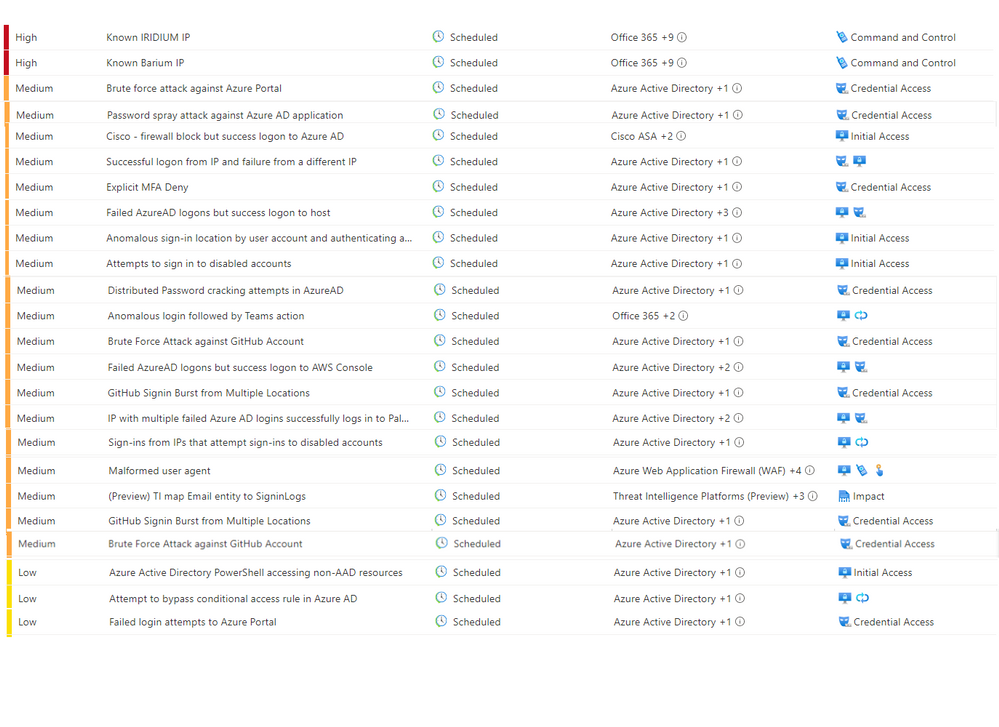Click Azure Web Application Firewall (WAF) +4 data source
The width and height of the screenshot is (999, 727).
pyautogui.click(x=707, y=471)
